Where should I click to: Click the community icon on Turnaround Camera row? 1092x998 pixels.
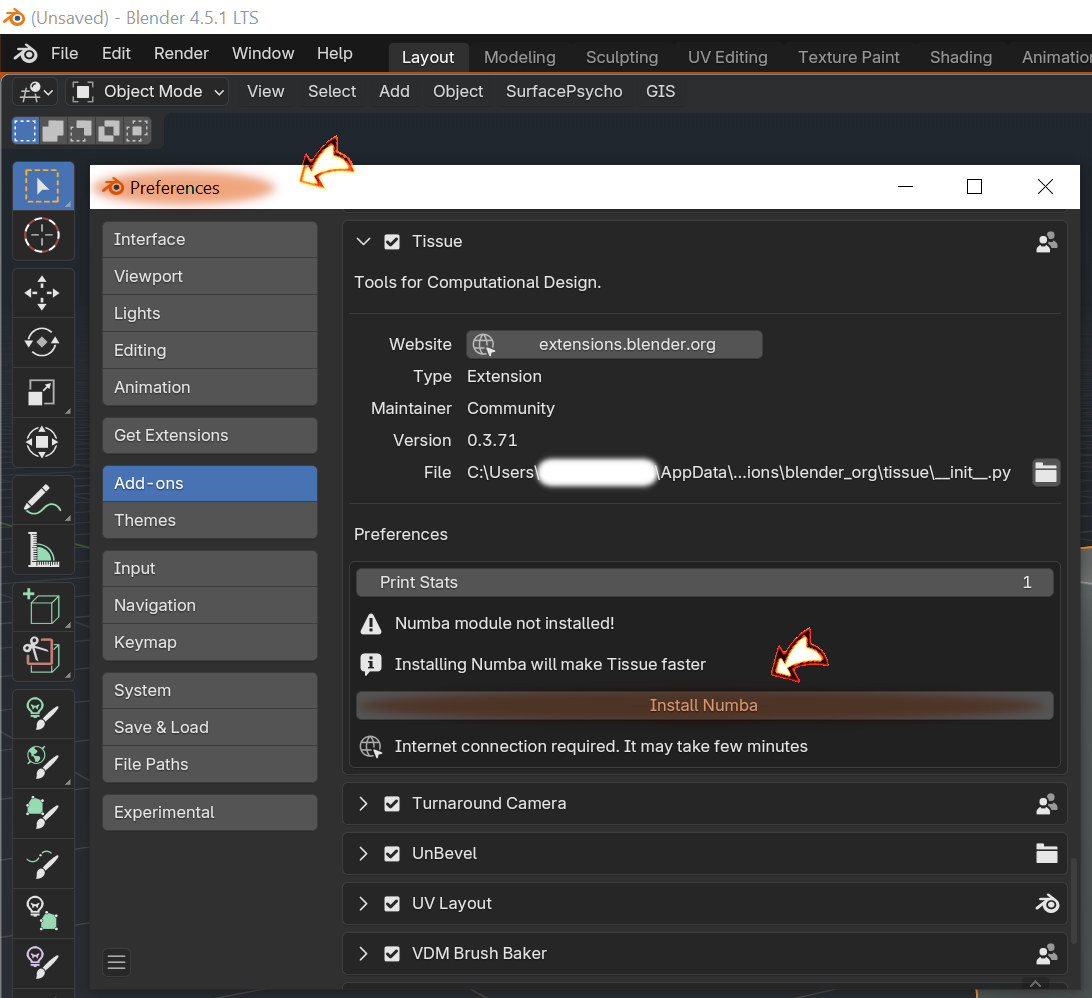[1046, 804]
